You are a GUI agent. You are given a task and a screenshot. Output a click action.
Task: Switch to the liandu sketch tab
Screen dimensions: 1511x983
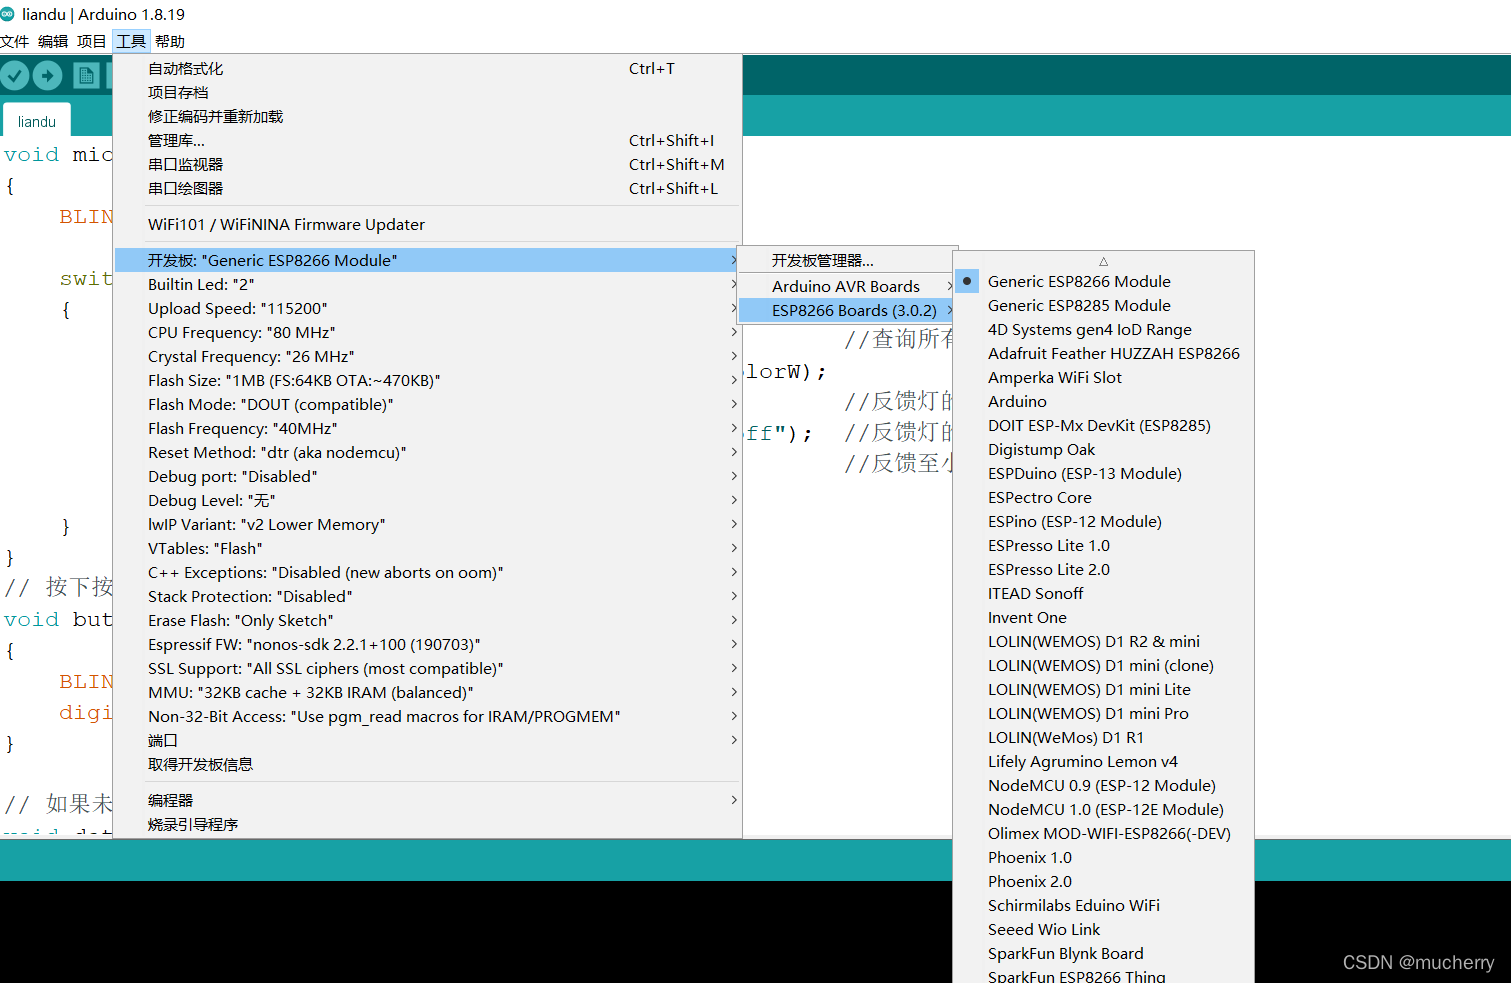37,121
